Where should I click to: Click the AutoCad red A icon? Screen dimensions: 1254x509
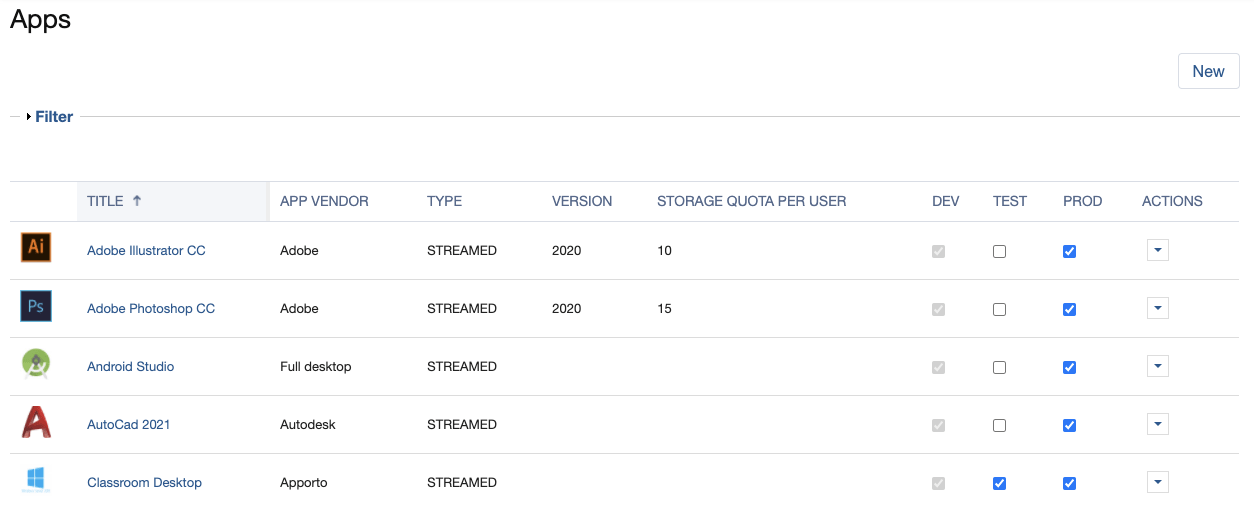pyautogui.click(x=36, y=422)
